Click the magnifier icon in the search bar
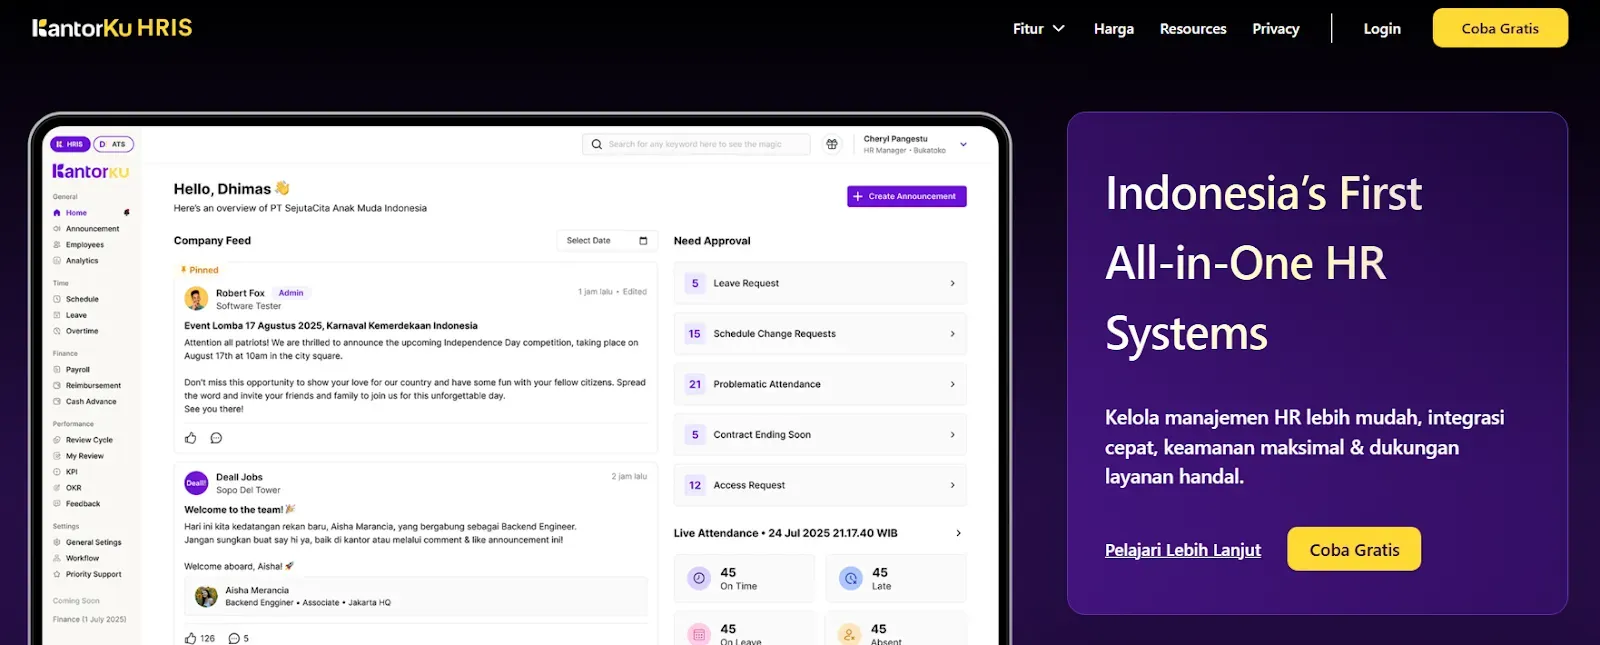 [x=597, y=144]
